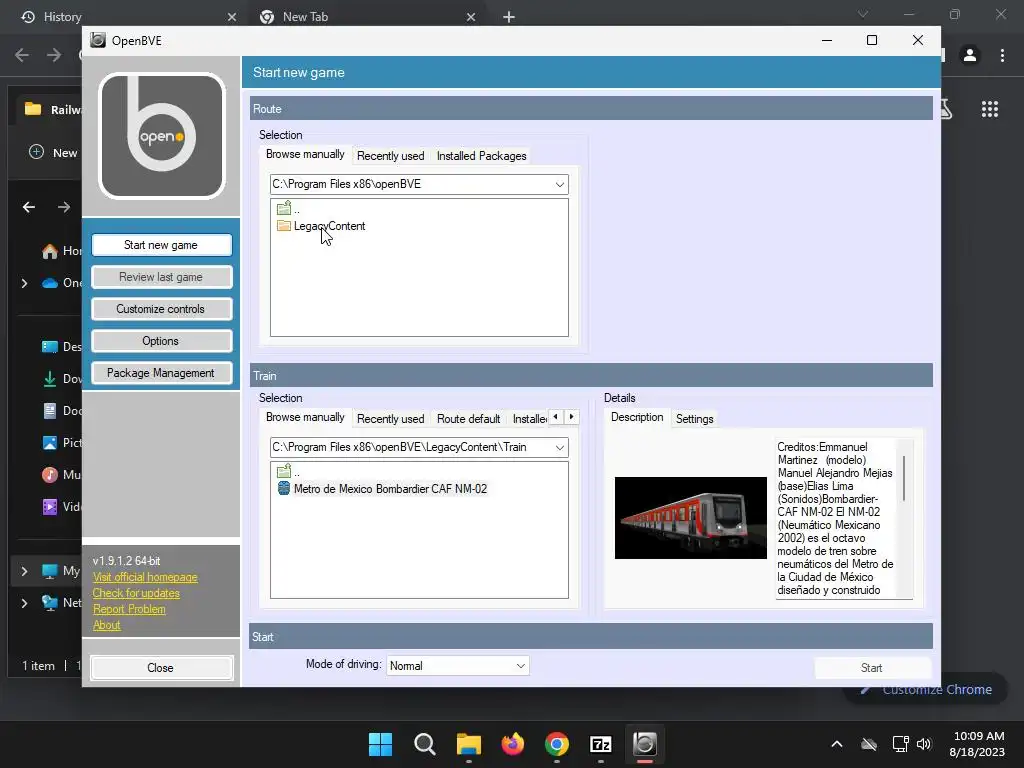Open the Options page
Screen dimensions: 1024x768
click(161, 341)
